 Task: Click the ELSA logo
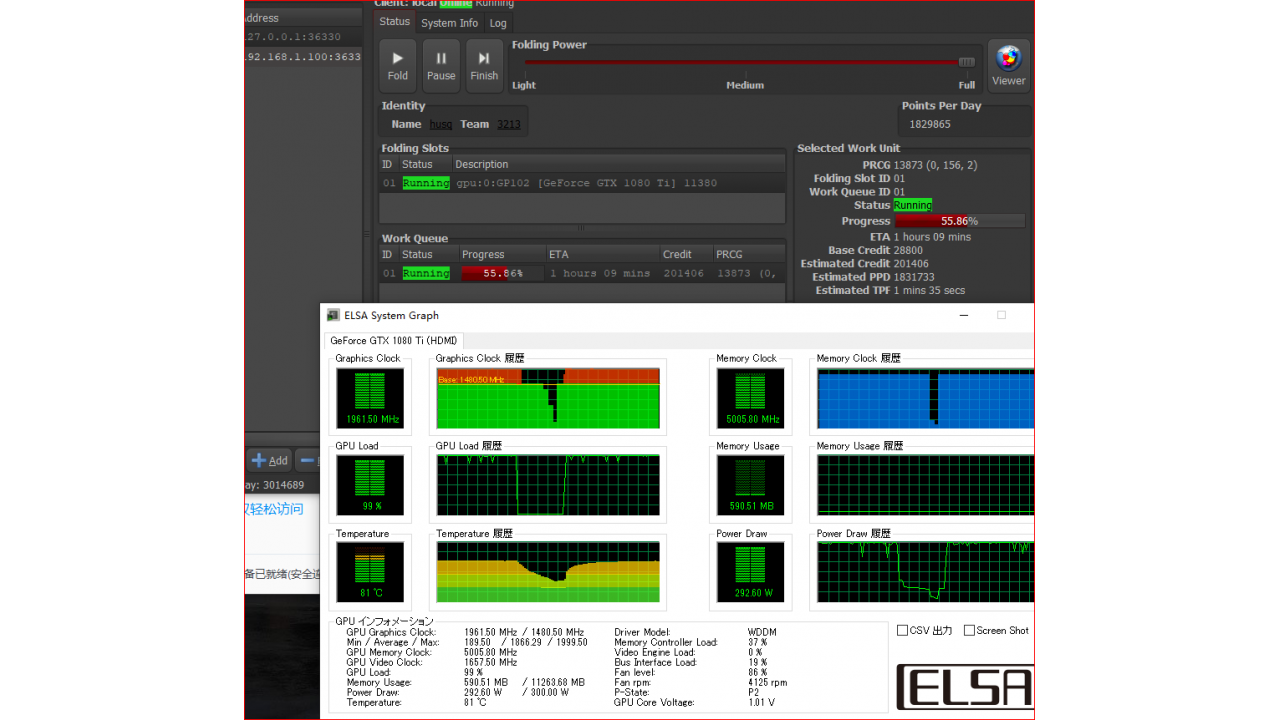[x=965, y=687]
